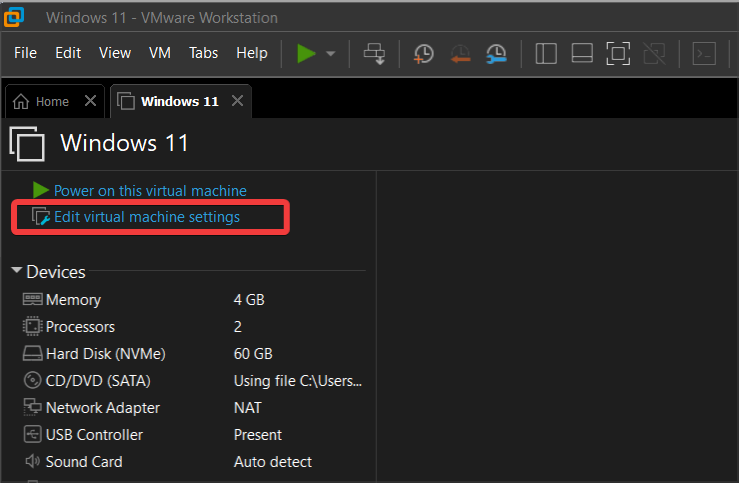Click Power on this virtual machine link
The width and height of the screenshot is (739, 483).
pyautogui.click(x=150, y=190)
